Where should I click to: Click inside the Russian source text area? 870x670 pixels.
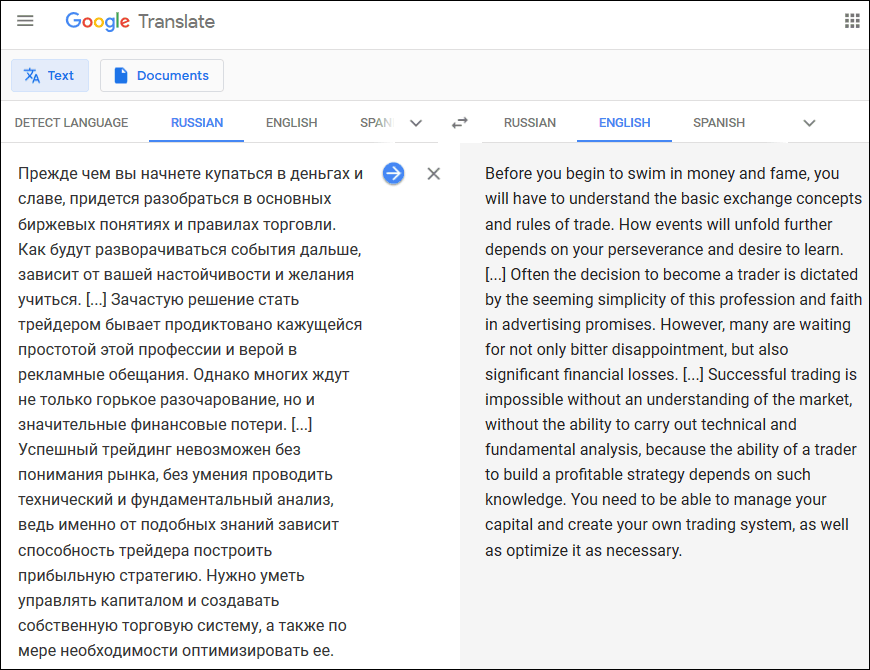190,412
